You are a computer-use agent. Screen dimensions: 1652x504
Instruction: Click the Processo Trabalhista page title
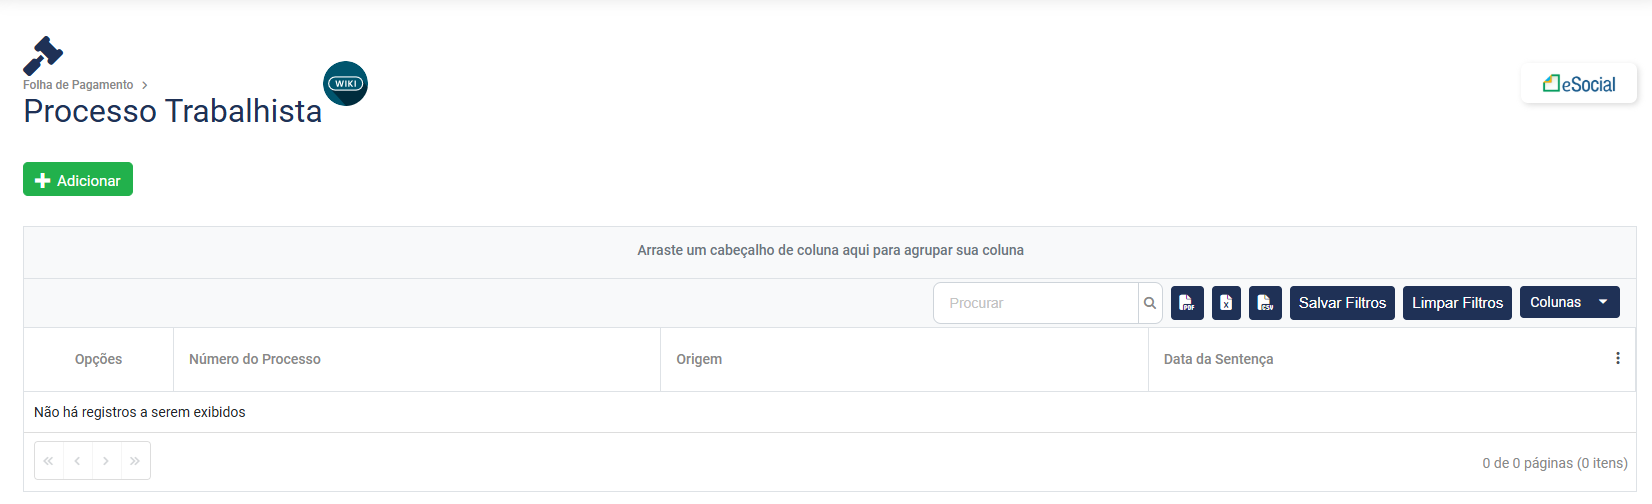coord(172,111)
